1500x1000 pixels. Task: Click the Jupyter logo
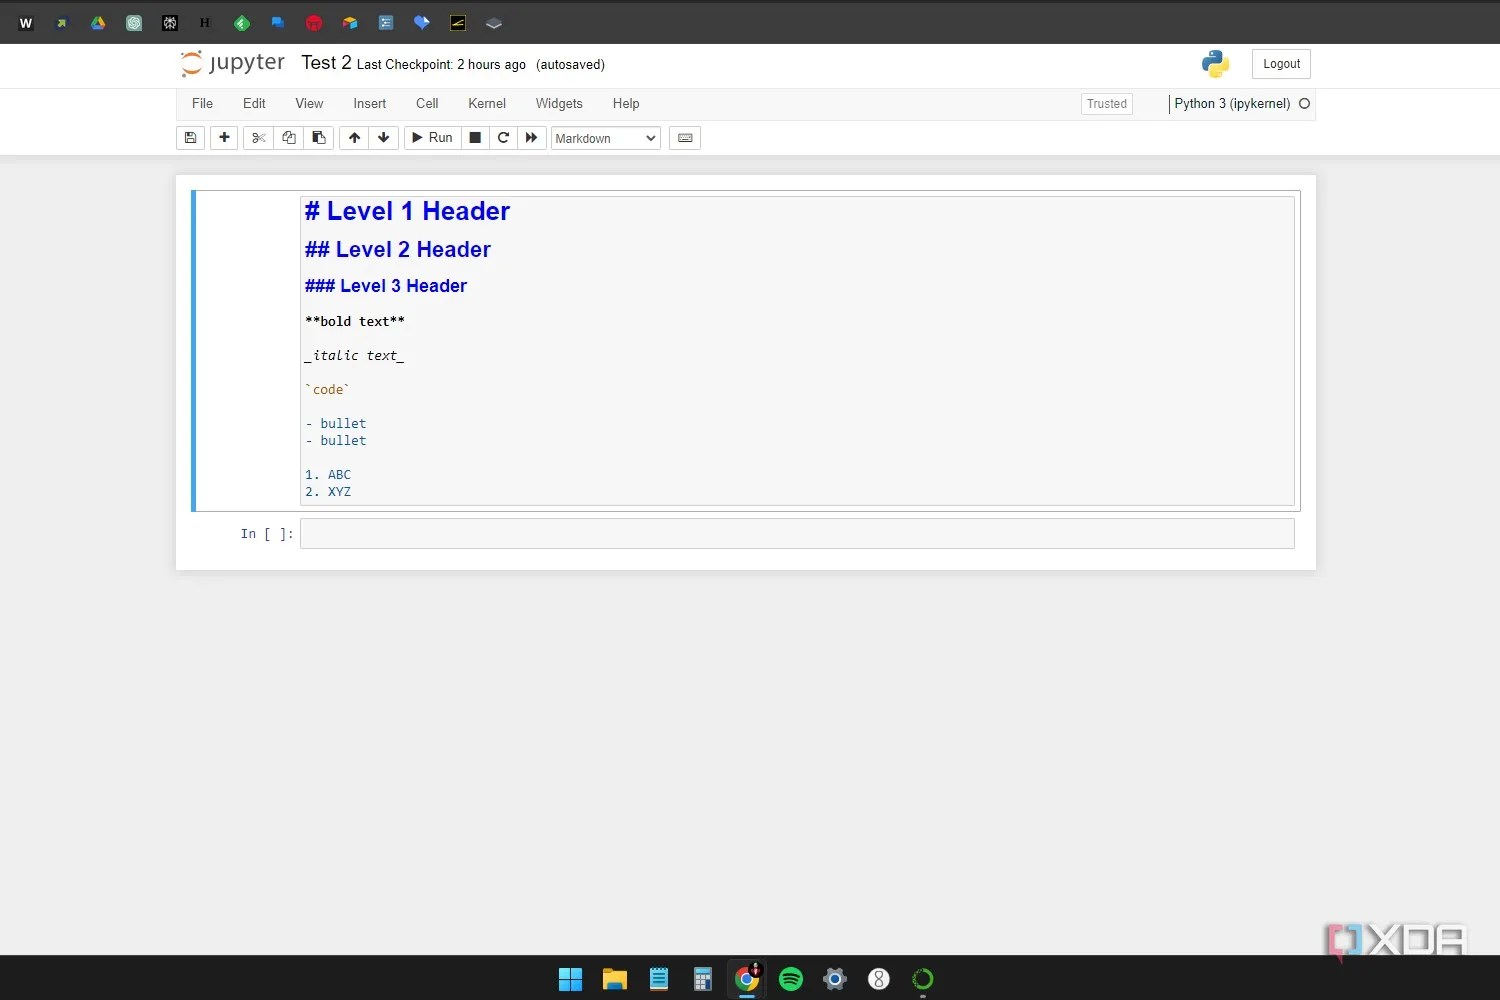tap(232, 63)
